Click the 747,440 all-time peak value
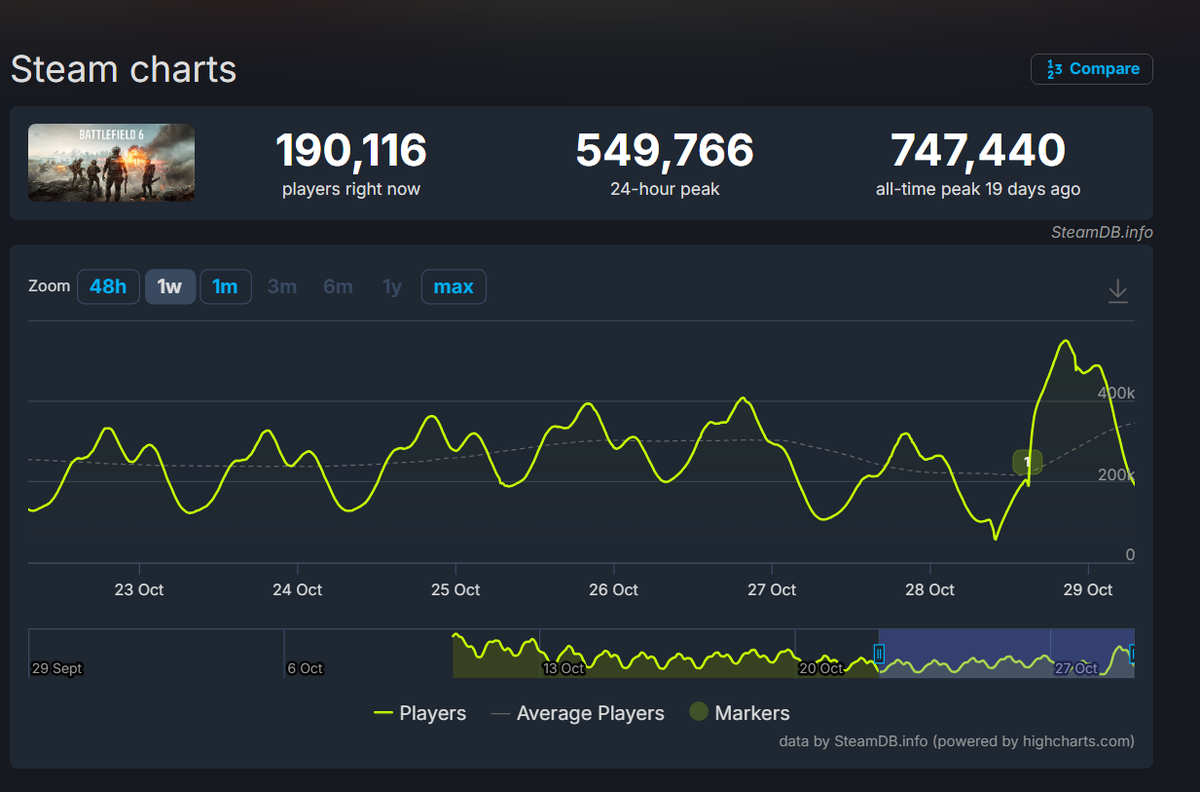The width and height of the screenshot is (1200, 792). point(978,151)
